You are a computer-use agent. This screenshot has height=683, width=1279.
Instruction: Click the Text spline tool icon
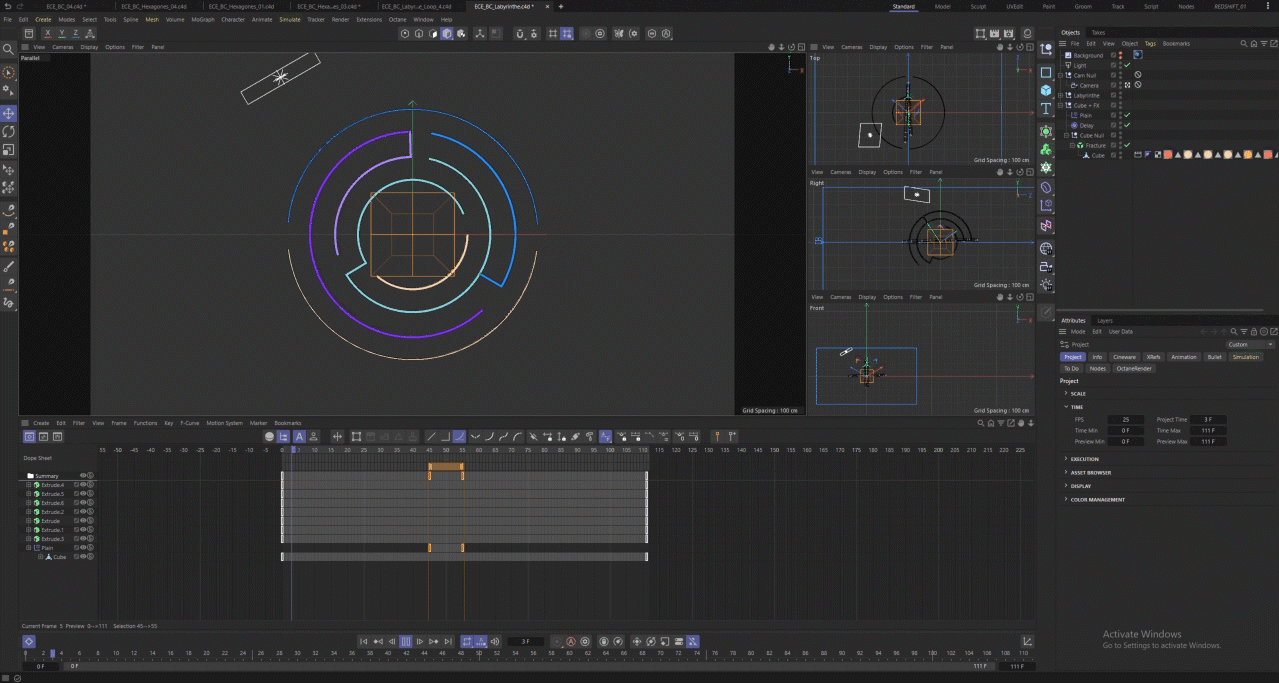point(1046,109)
